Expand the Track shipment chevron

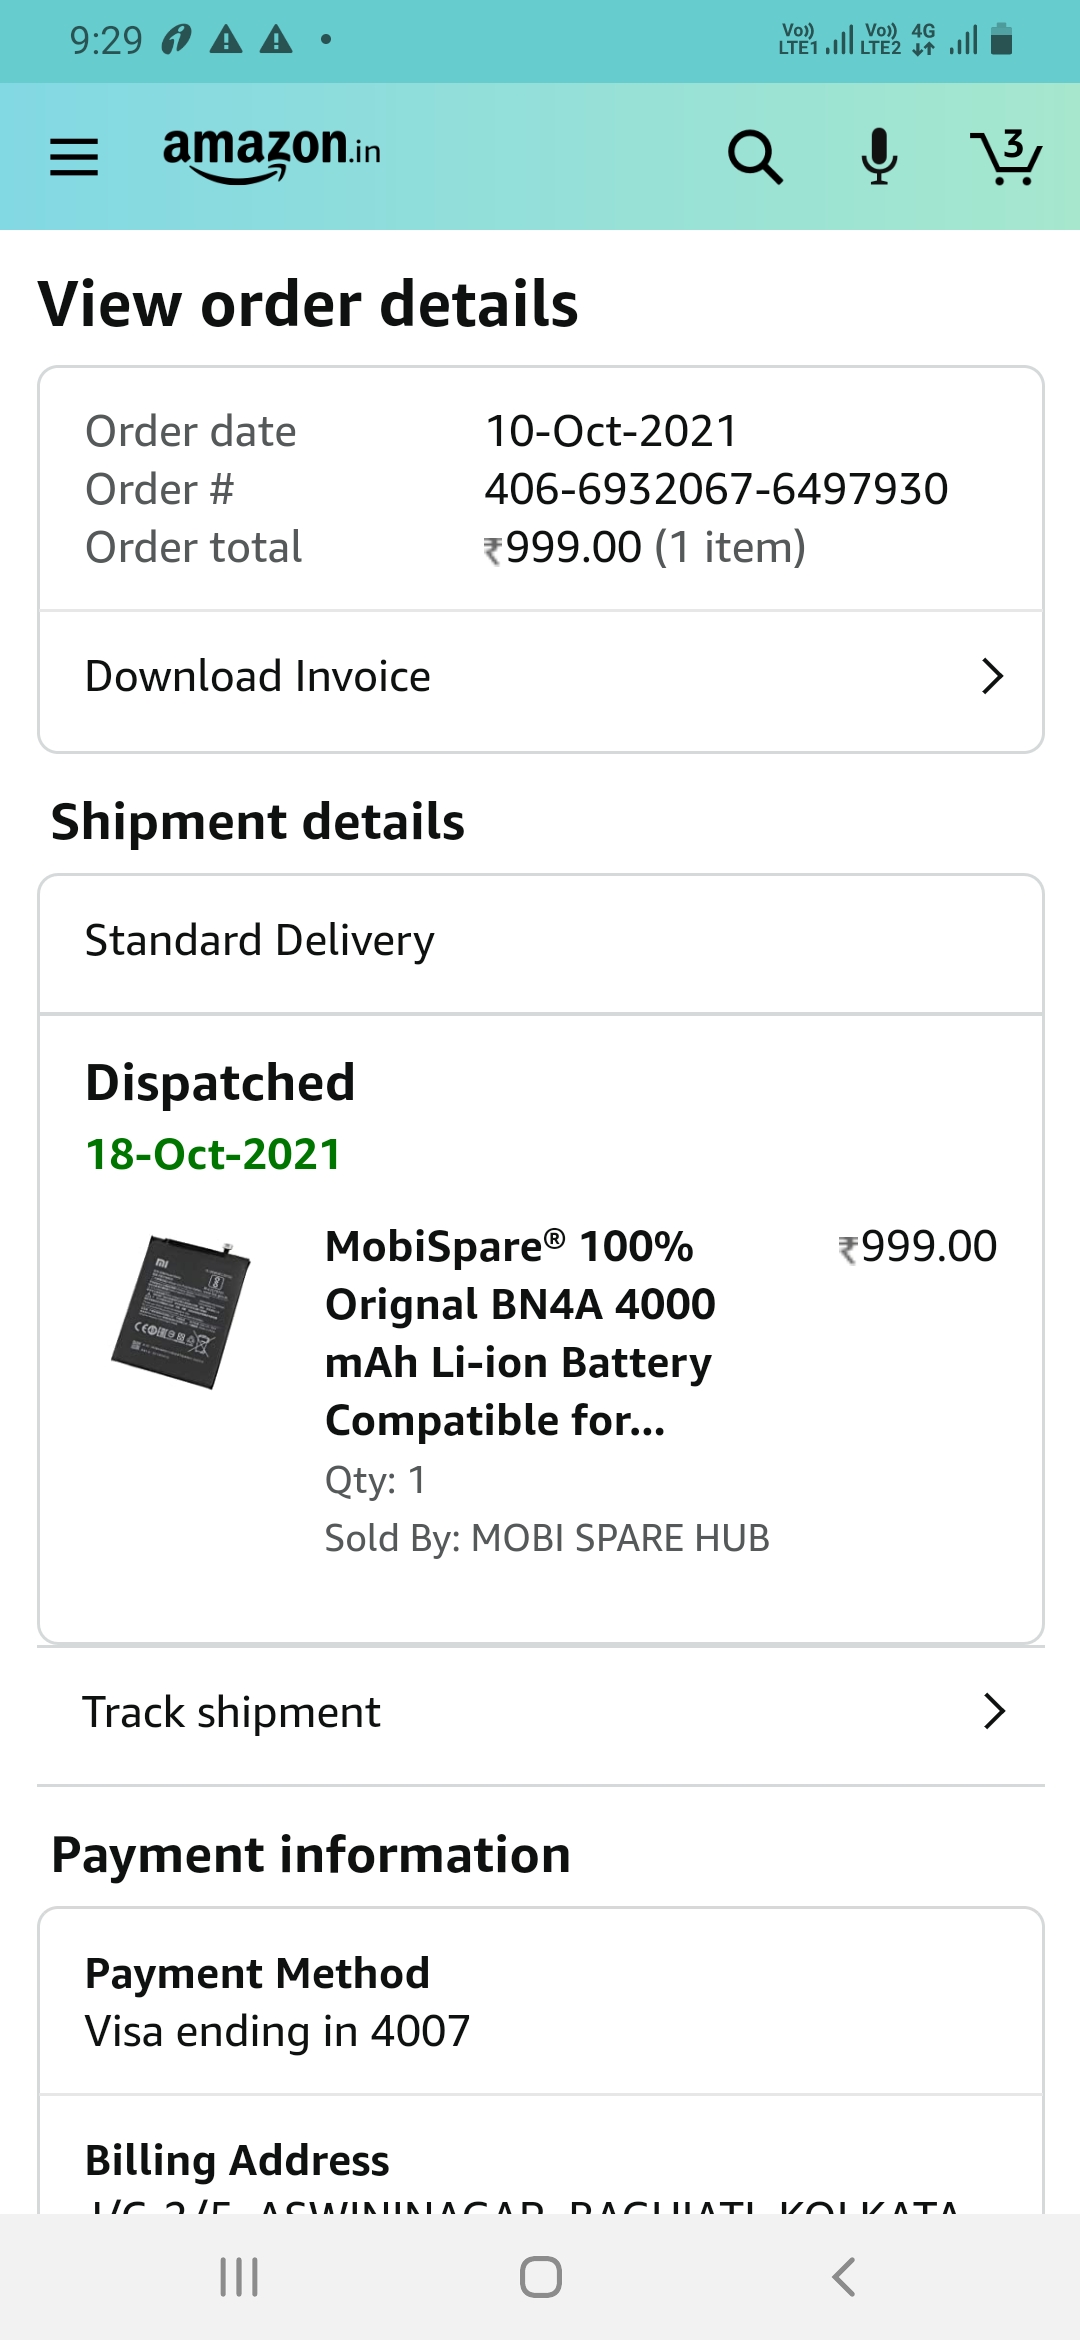[x=993, y=1712]
